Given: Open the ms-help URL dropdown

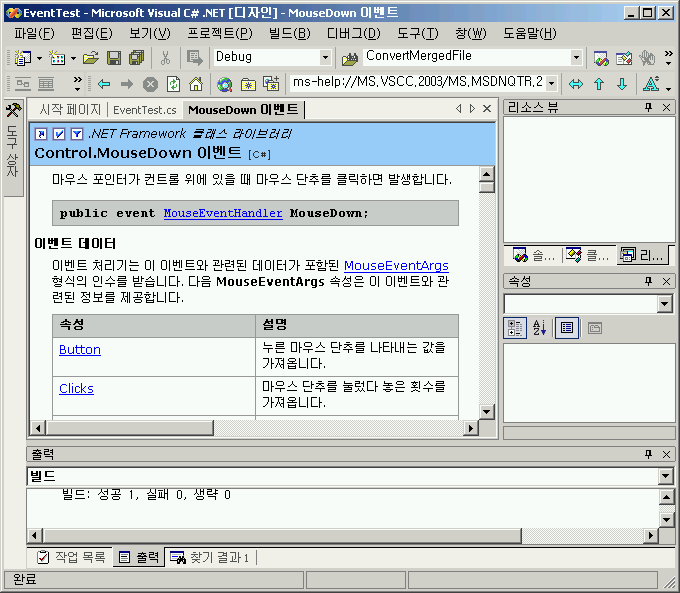Looking at the screenshot, I should pos(551,83).
